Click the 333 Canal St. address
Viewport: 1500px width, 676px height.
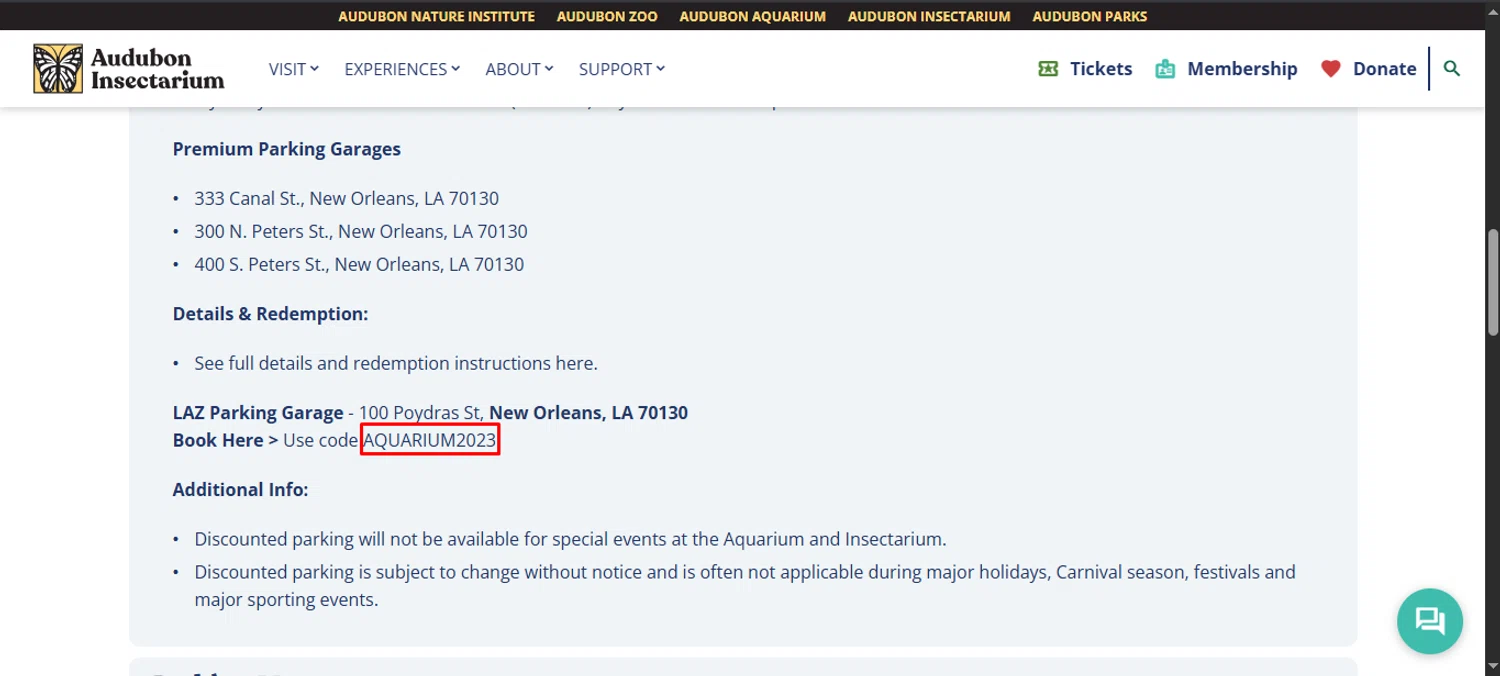[x=347, y=198]
